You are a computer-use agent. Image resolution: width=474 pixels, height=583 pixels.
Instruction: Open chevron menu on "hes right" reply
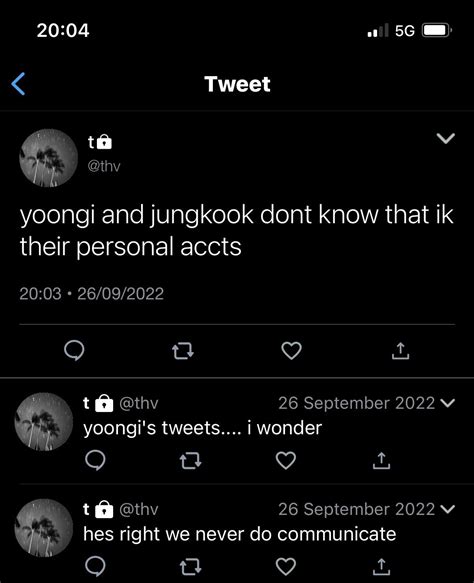pos(447,509)
